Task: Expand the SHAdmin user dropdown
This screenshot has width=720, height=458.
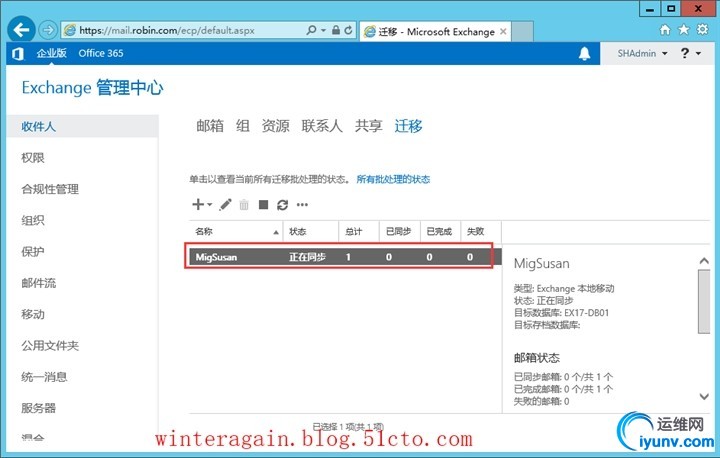Action: click(x=642, y=53)
